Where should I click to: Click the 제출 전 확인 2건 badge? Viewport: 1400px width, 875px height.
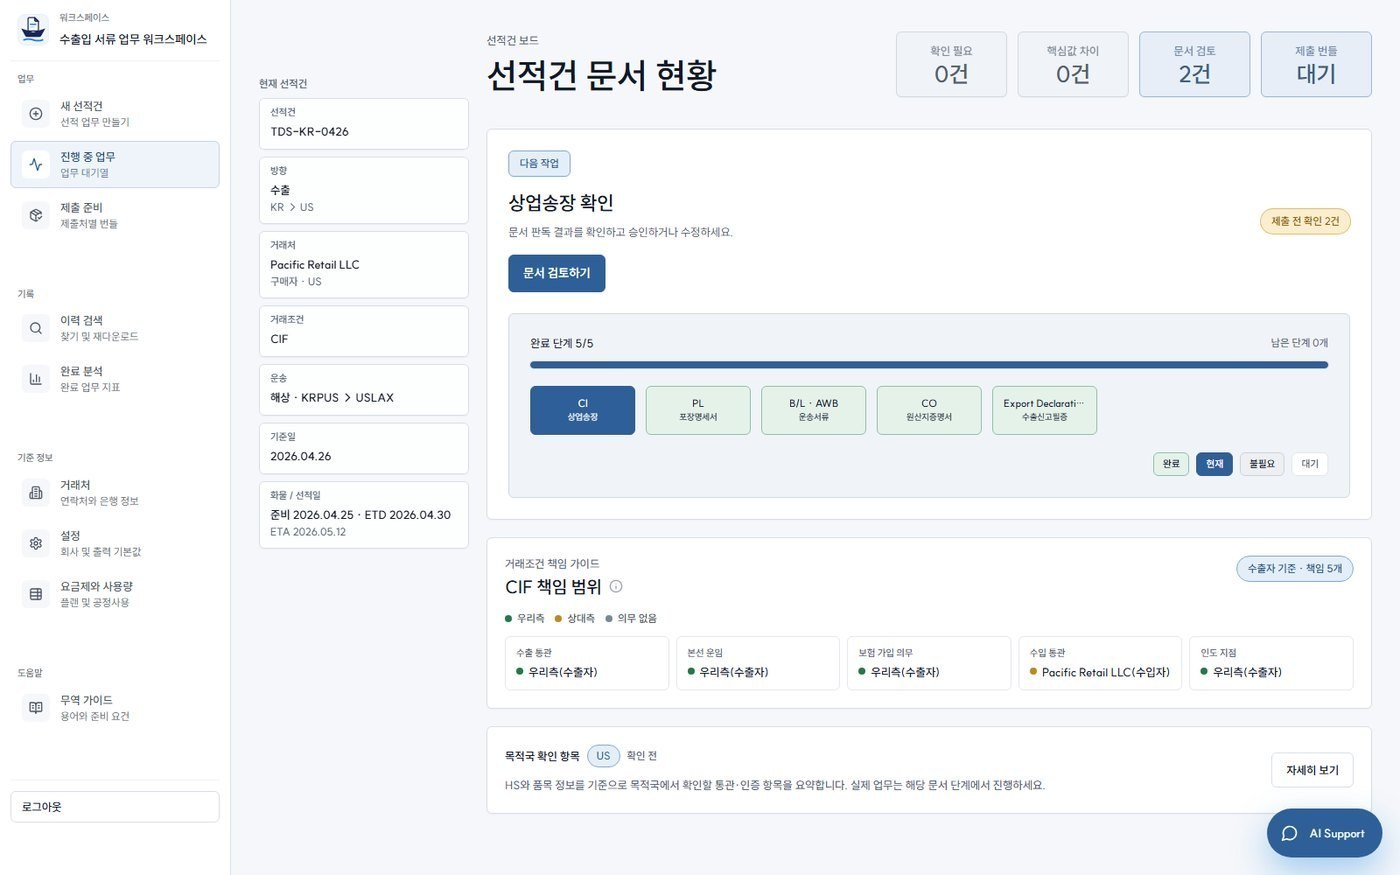pos(1305,221)
